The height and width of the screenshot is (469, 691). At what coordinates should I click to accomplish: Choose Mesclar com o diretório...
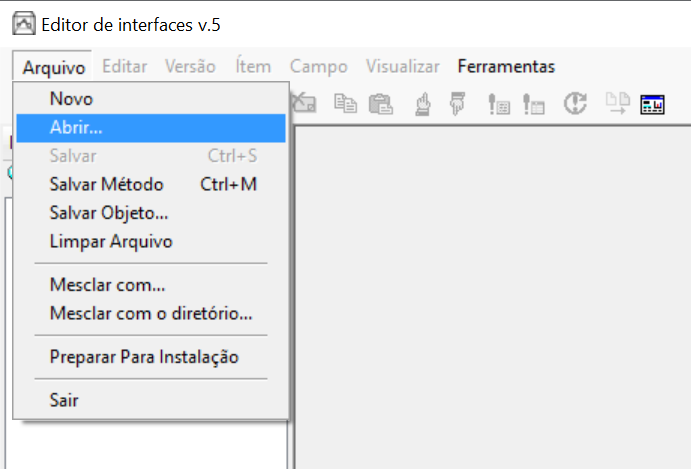tap(151, 313)
